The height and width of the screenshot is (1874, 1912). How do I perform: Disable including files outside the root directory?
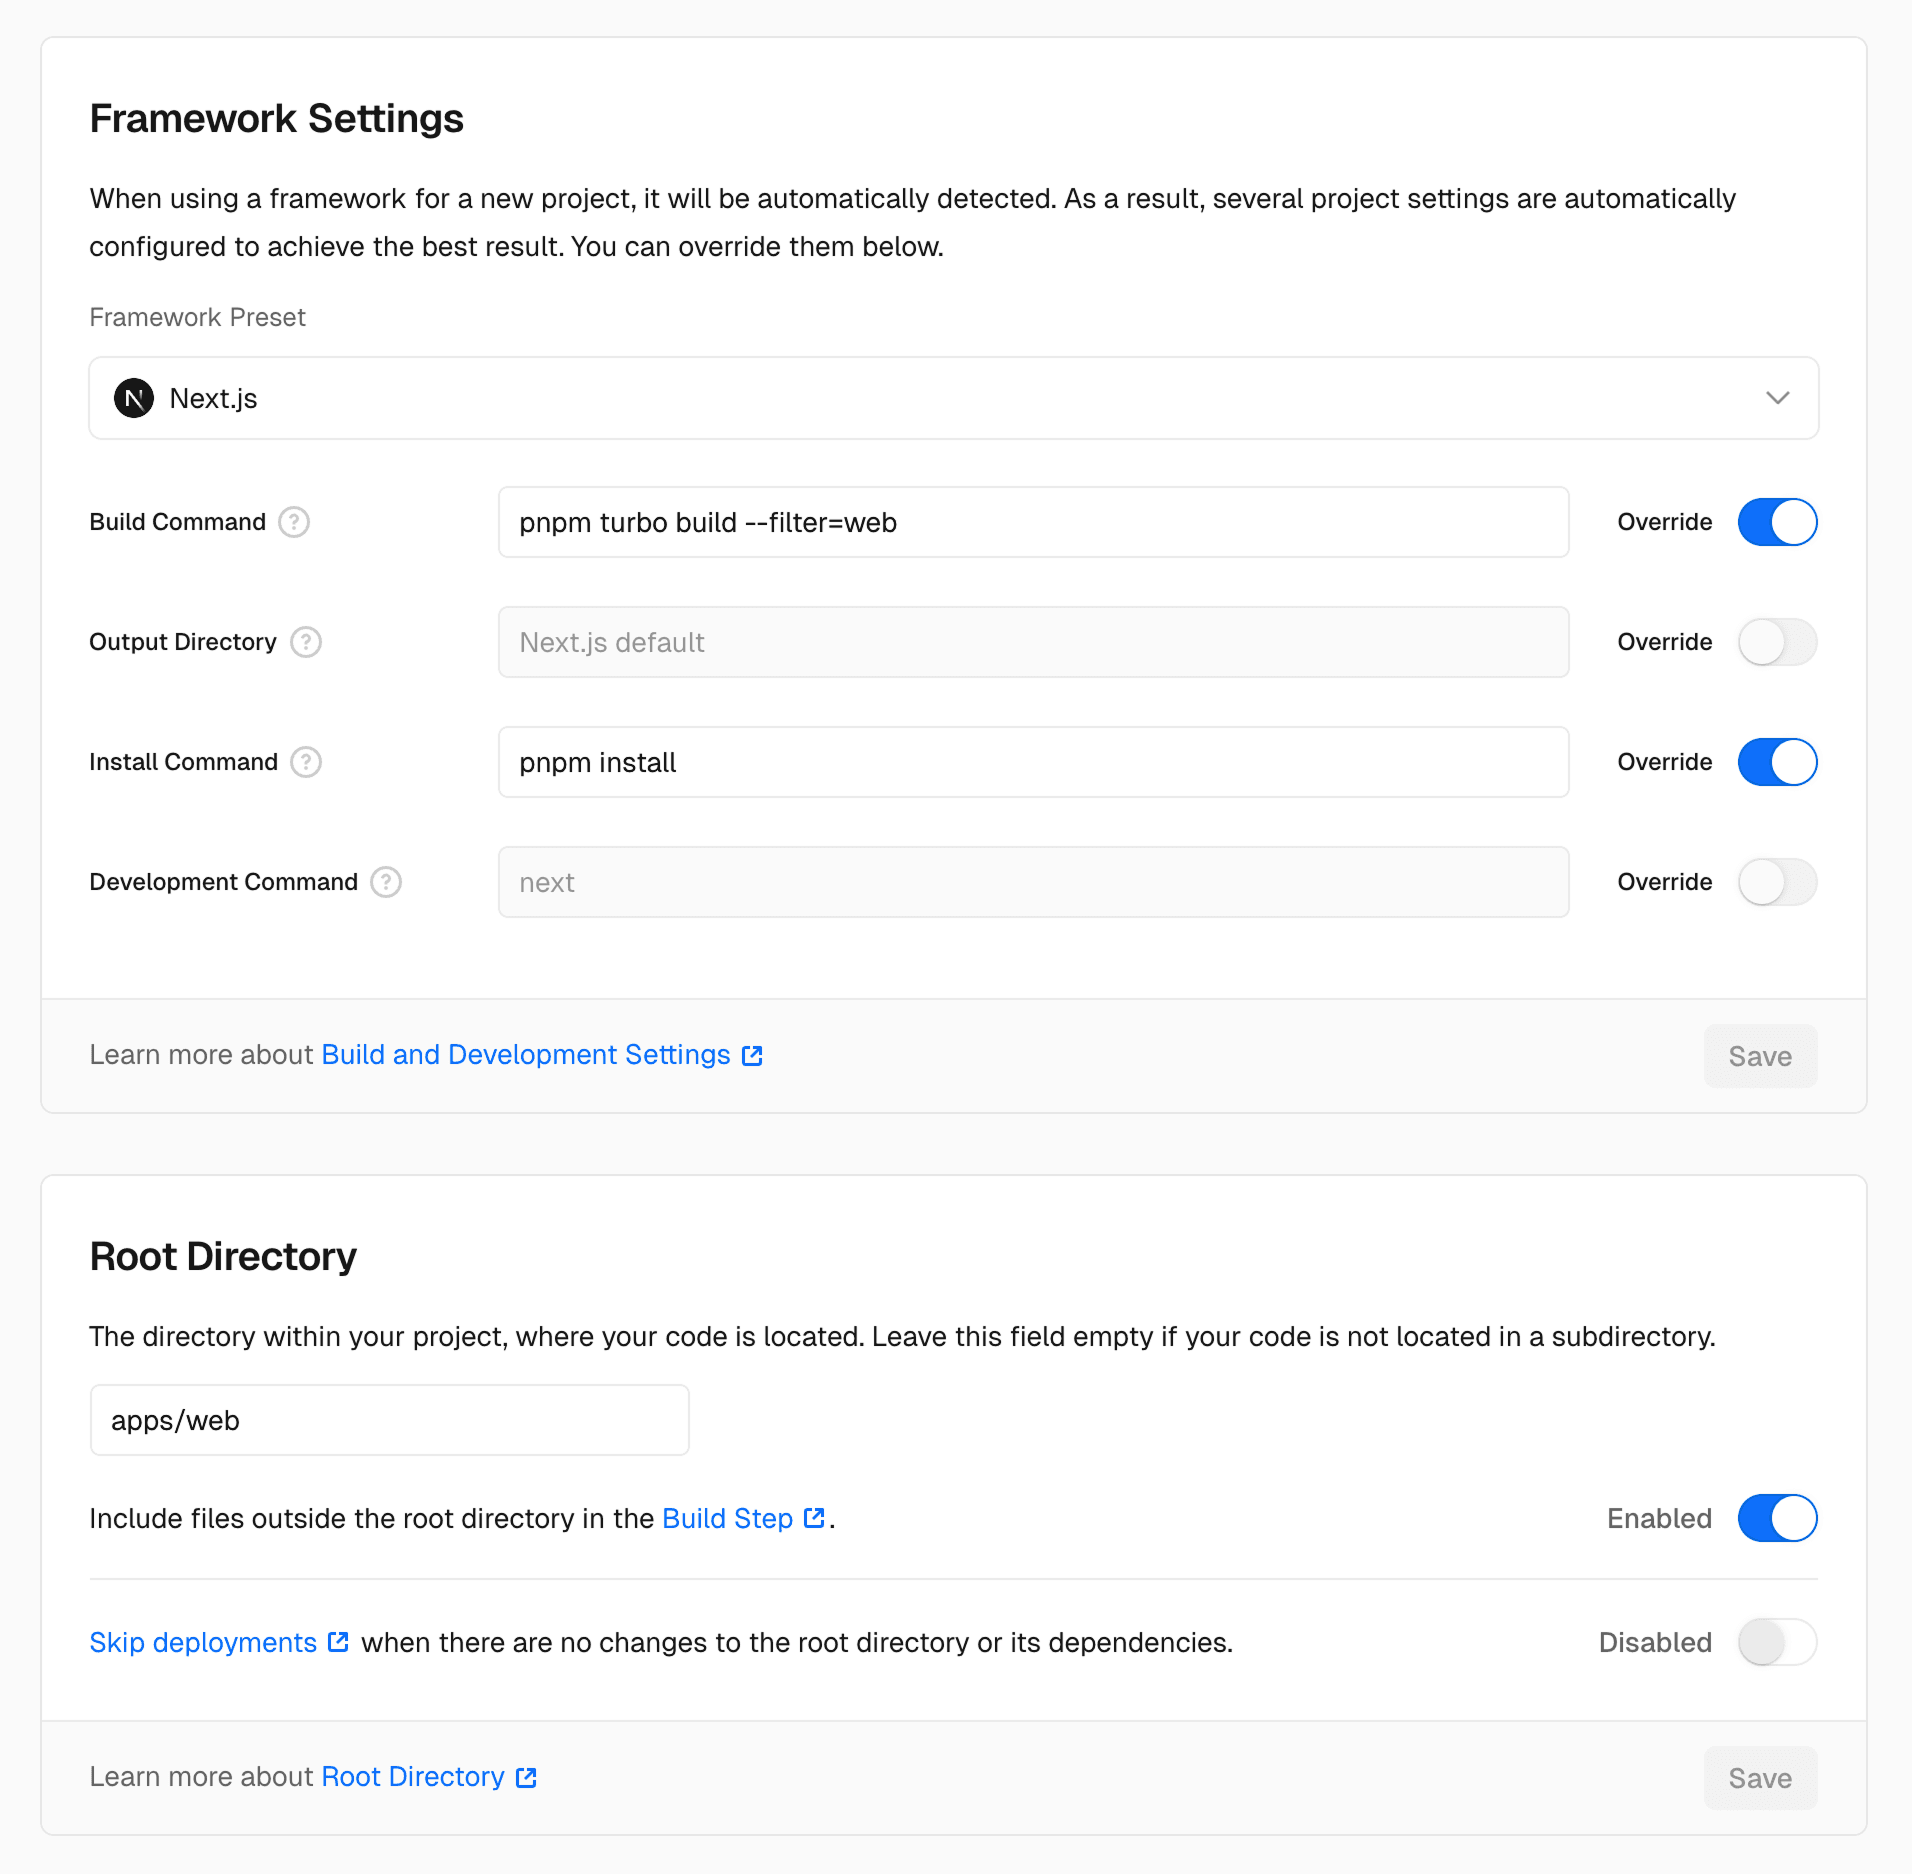pos(1777,1518)
